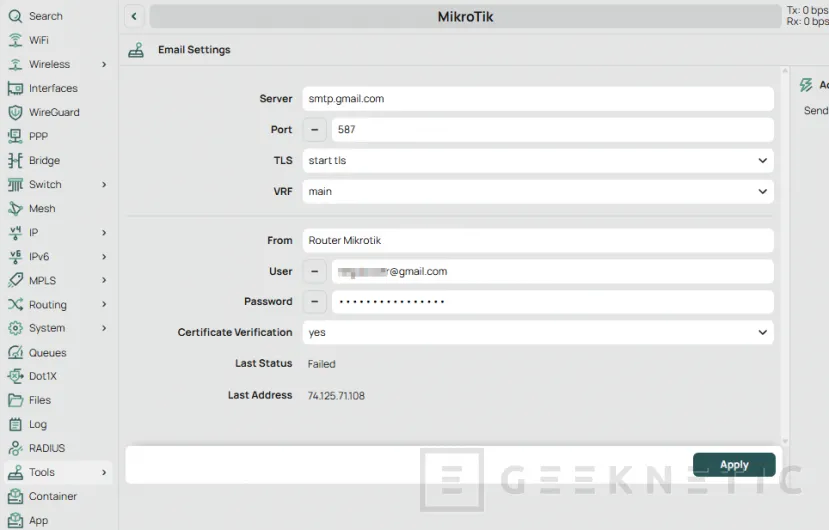This screenshot has height=530, width=829.
Task: Select the Bridge icon
Action: pyautogui.click(x=15, y=160)
